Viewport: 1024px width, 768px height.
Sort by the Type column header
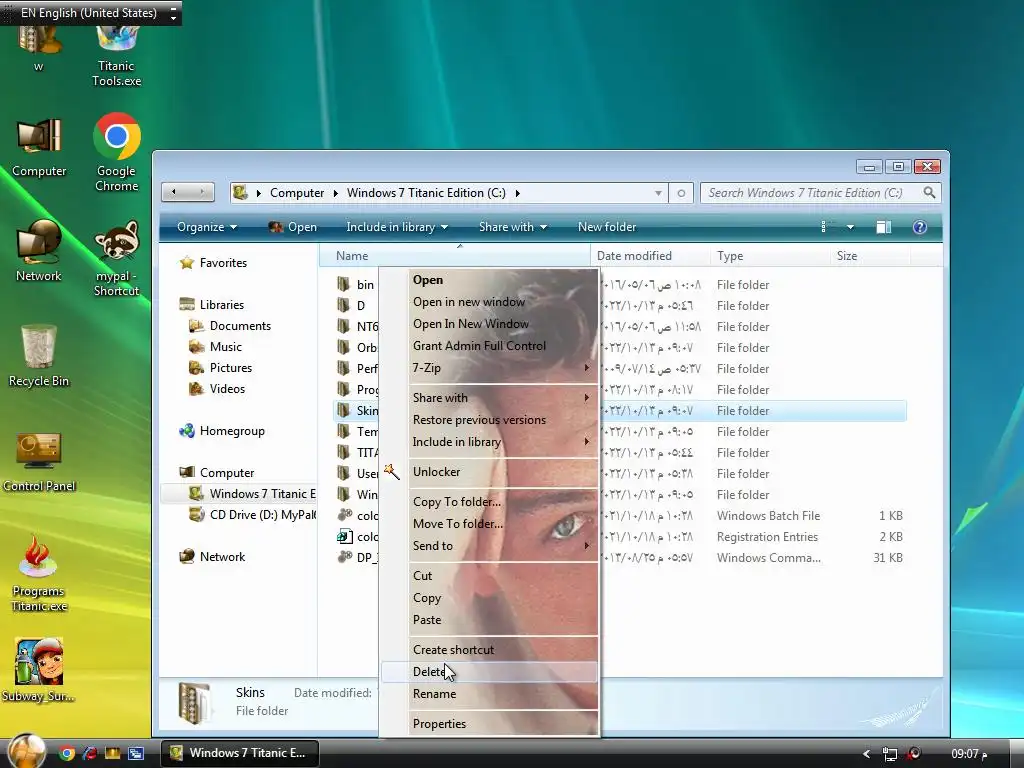[770, 255]
